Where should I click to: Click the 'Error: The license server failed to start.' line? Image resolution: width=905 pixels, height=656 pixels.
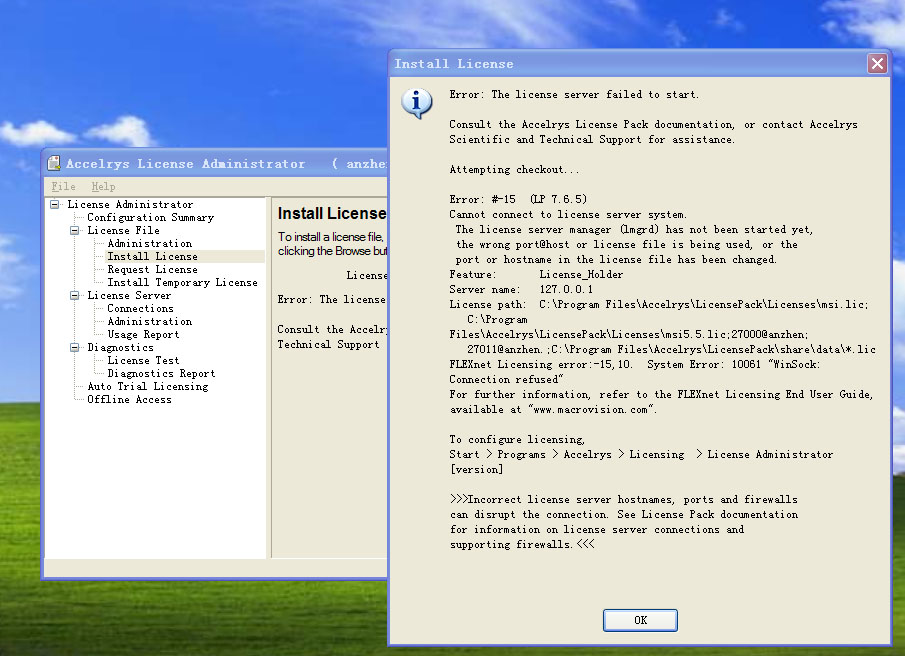point(574,95)
